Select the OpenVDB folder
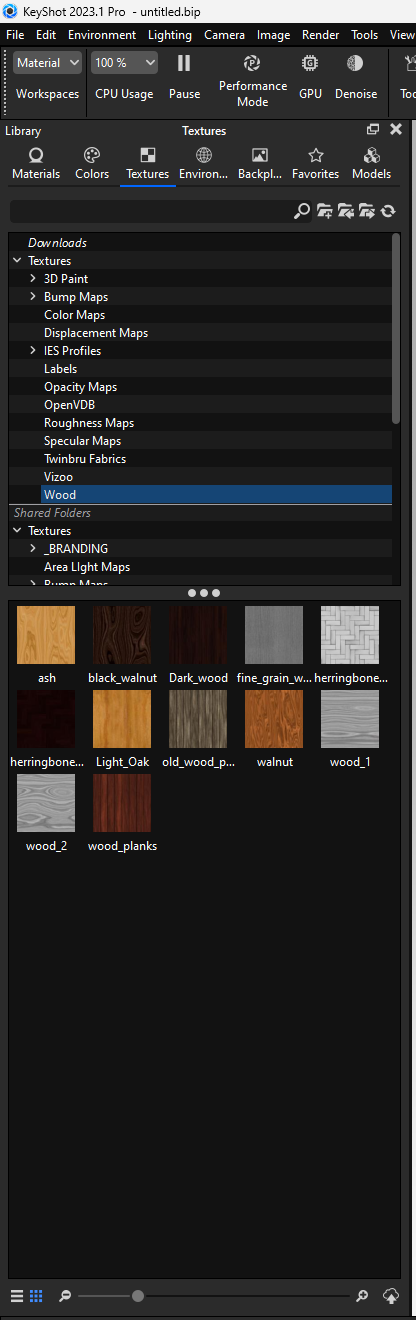The image size is (416, 1320). point(69,405)
